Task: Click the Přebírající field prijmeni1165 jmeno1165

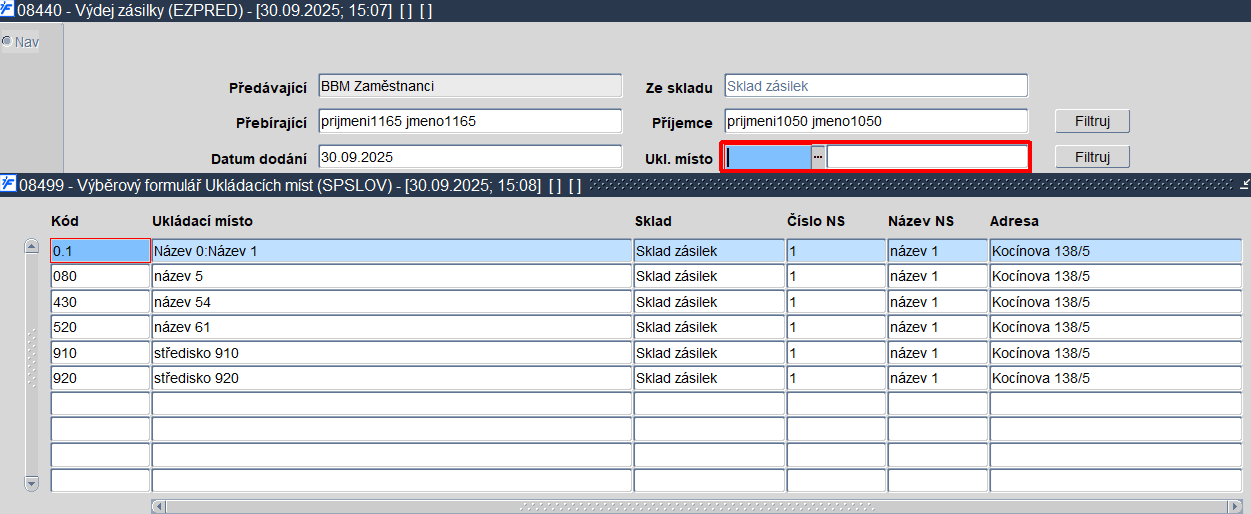Action: pyautogui.click(x=470, y=121)
